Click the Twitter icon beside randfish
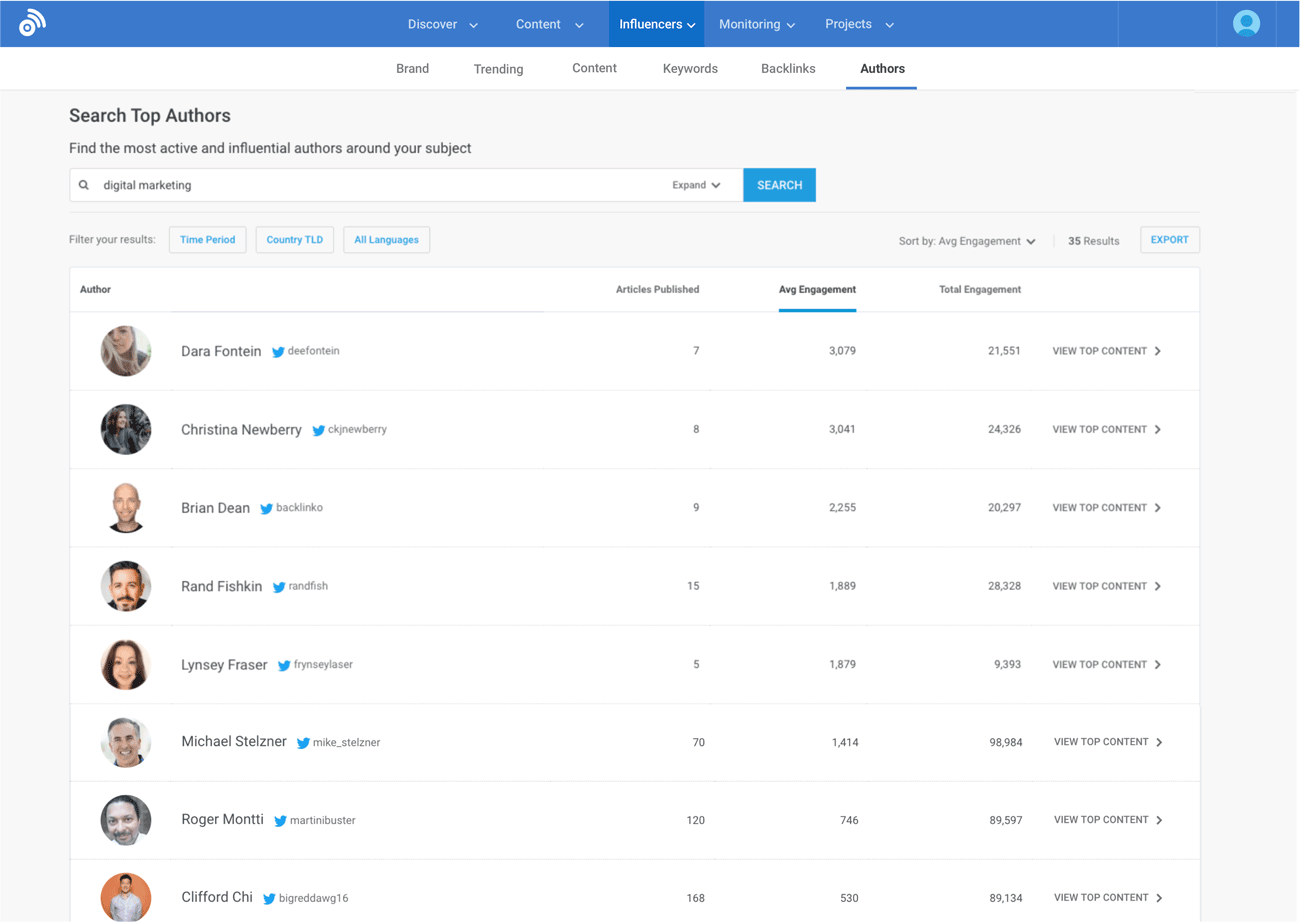 click(278, 586)
